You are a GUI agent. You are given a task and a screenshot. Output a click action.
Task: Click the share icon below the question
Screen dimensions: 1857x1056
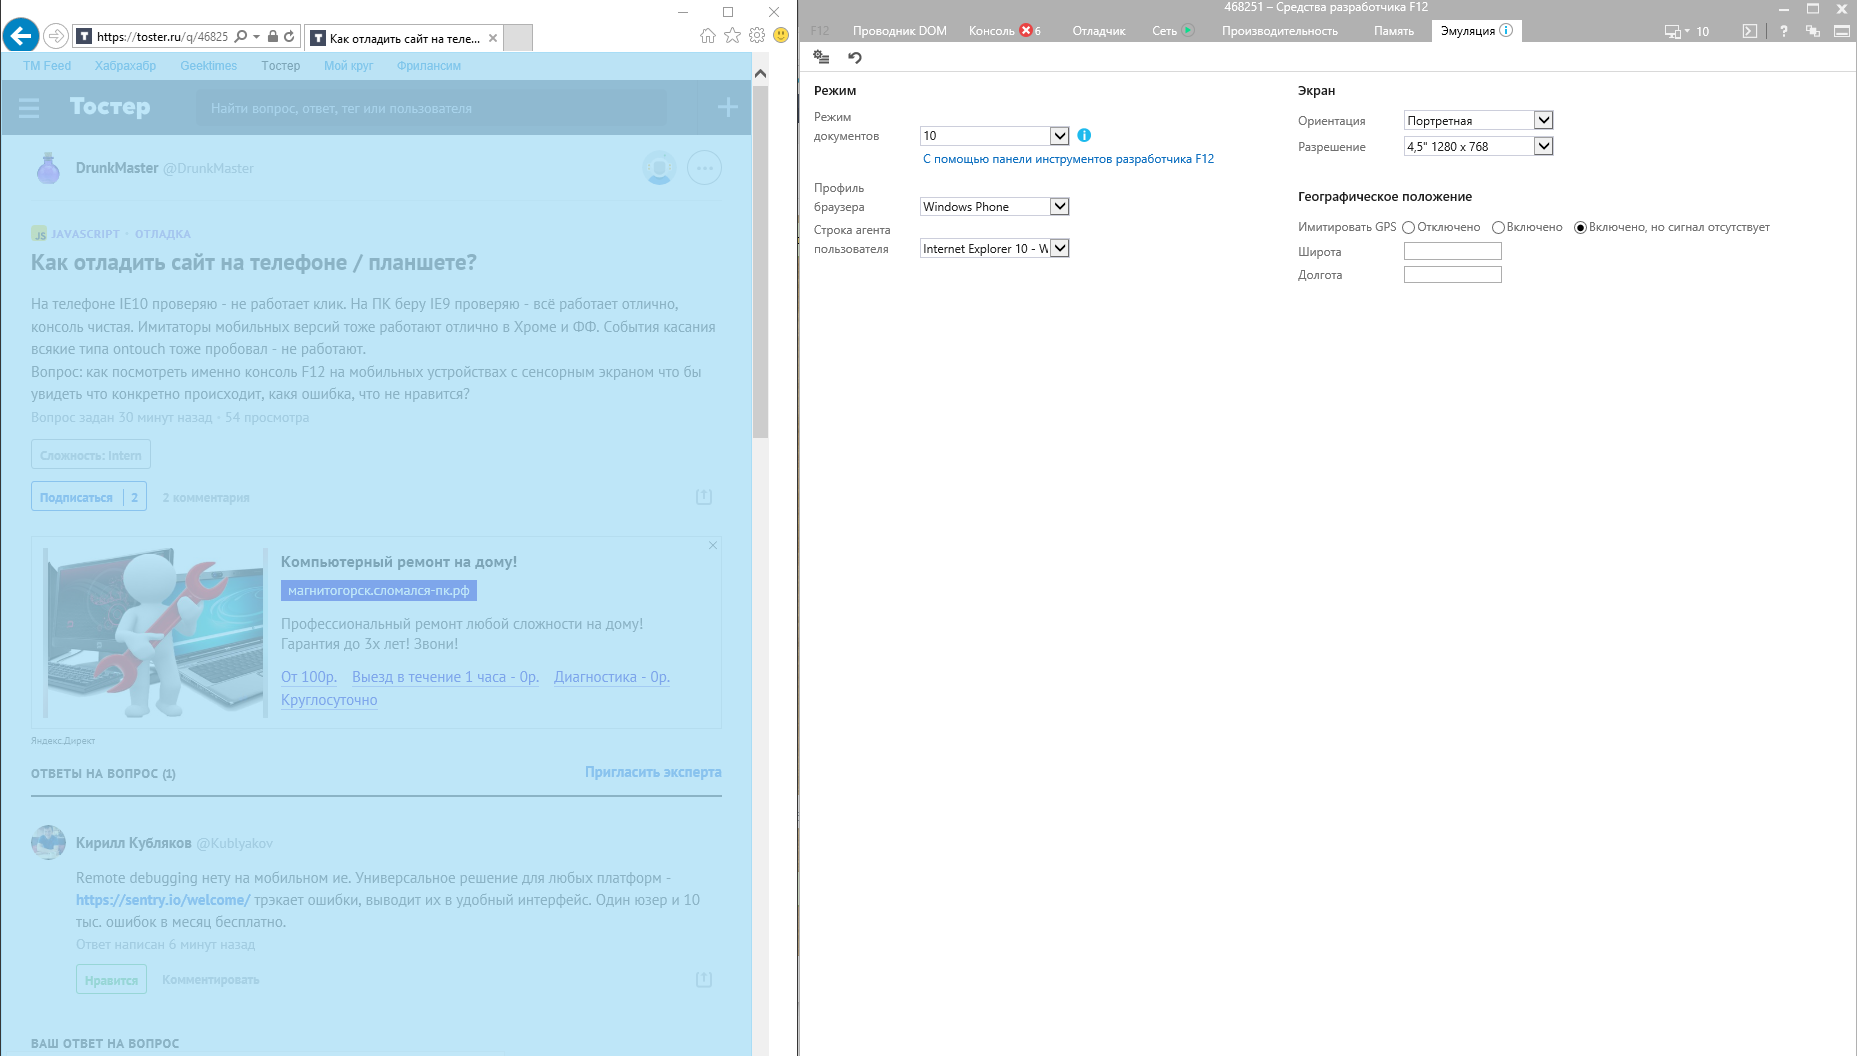[704, 497]
